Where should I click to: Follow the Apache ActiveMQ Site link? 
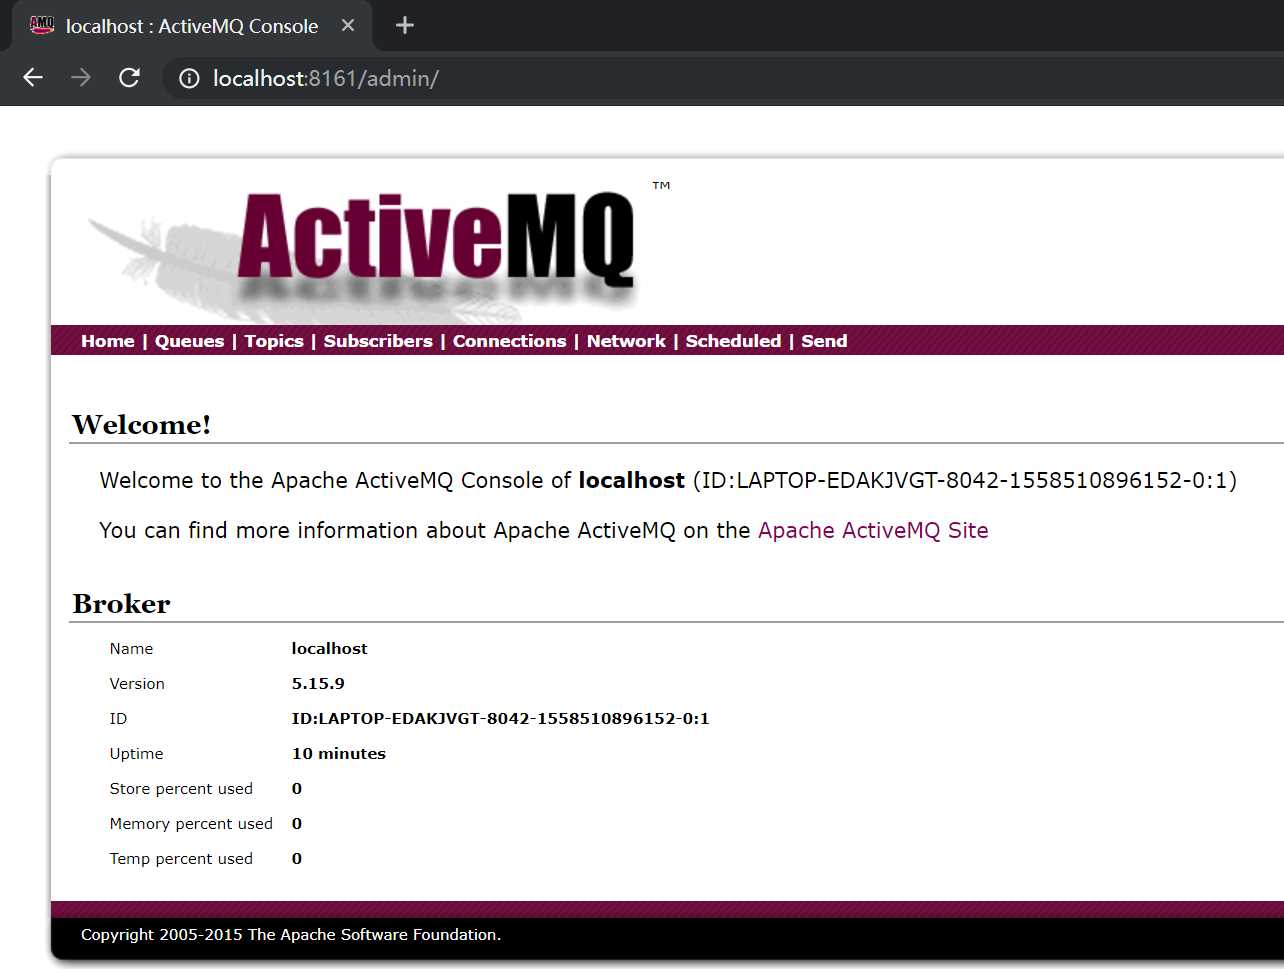click(873, 530)
